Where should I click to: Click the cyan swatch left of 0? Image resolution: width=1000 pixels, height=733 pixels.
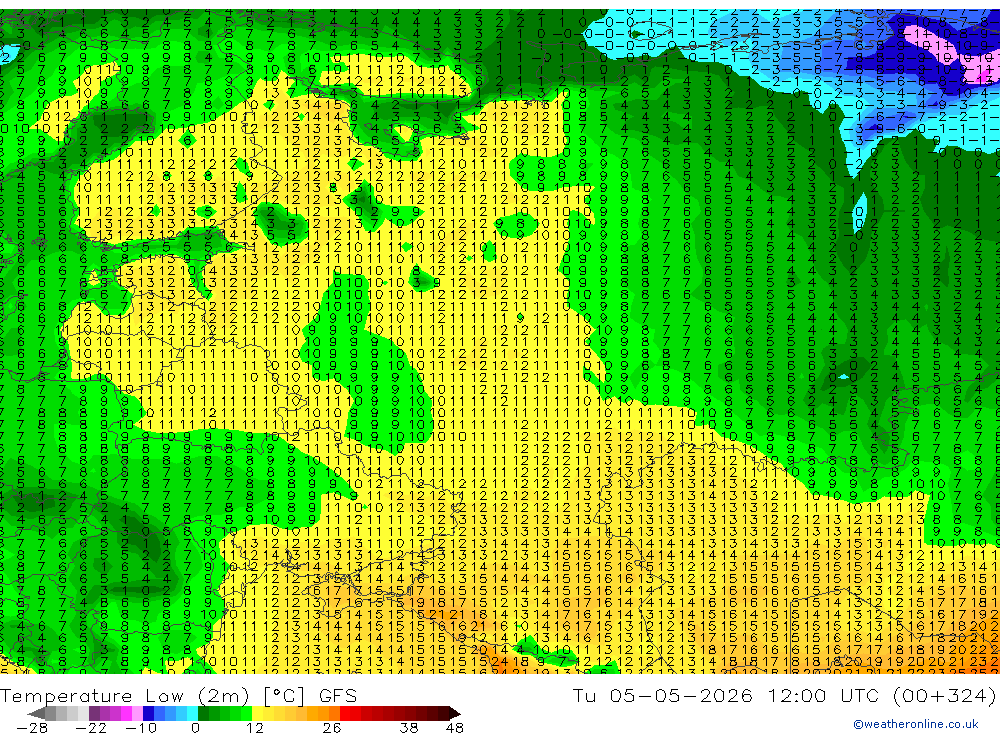192,713
